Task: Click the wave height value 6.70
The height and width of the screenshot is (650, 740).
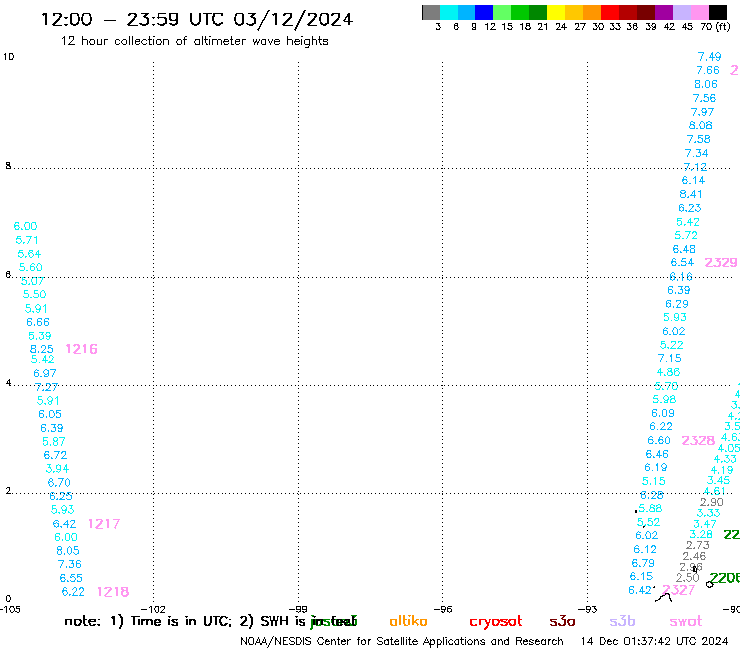Action: pos(59,482)
